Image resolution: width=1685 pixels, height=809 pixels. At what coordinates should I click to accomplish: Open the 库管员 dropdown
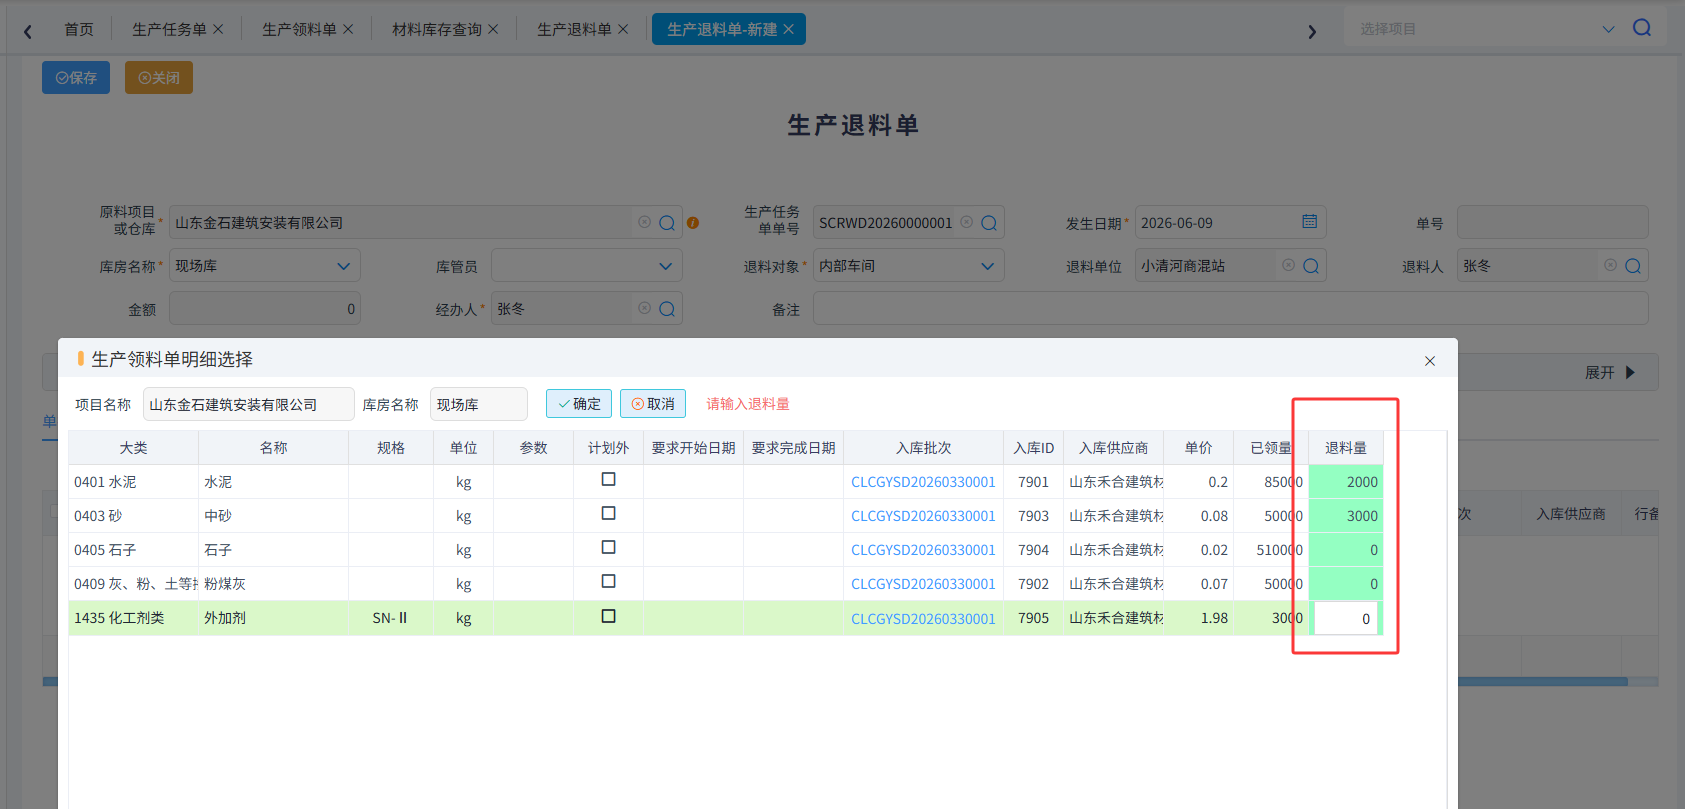tap(587, 266)
